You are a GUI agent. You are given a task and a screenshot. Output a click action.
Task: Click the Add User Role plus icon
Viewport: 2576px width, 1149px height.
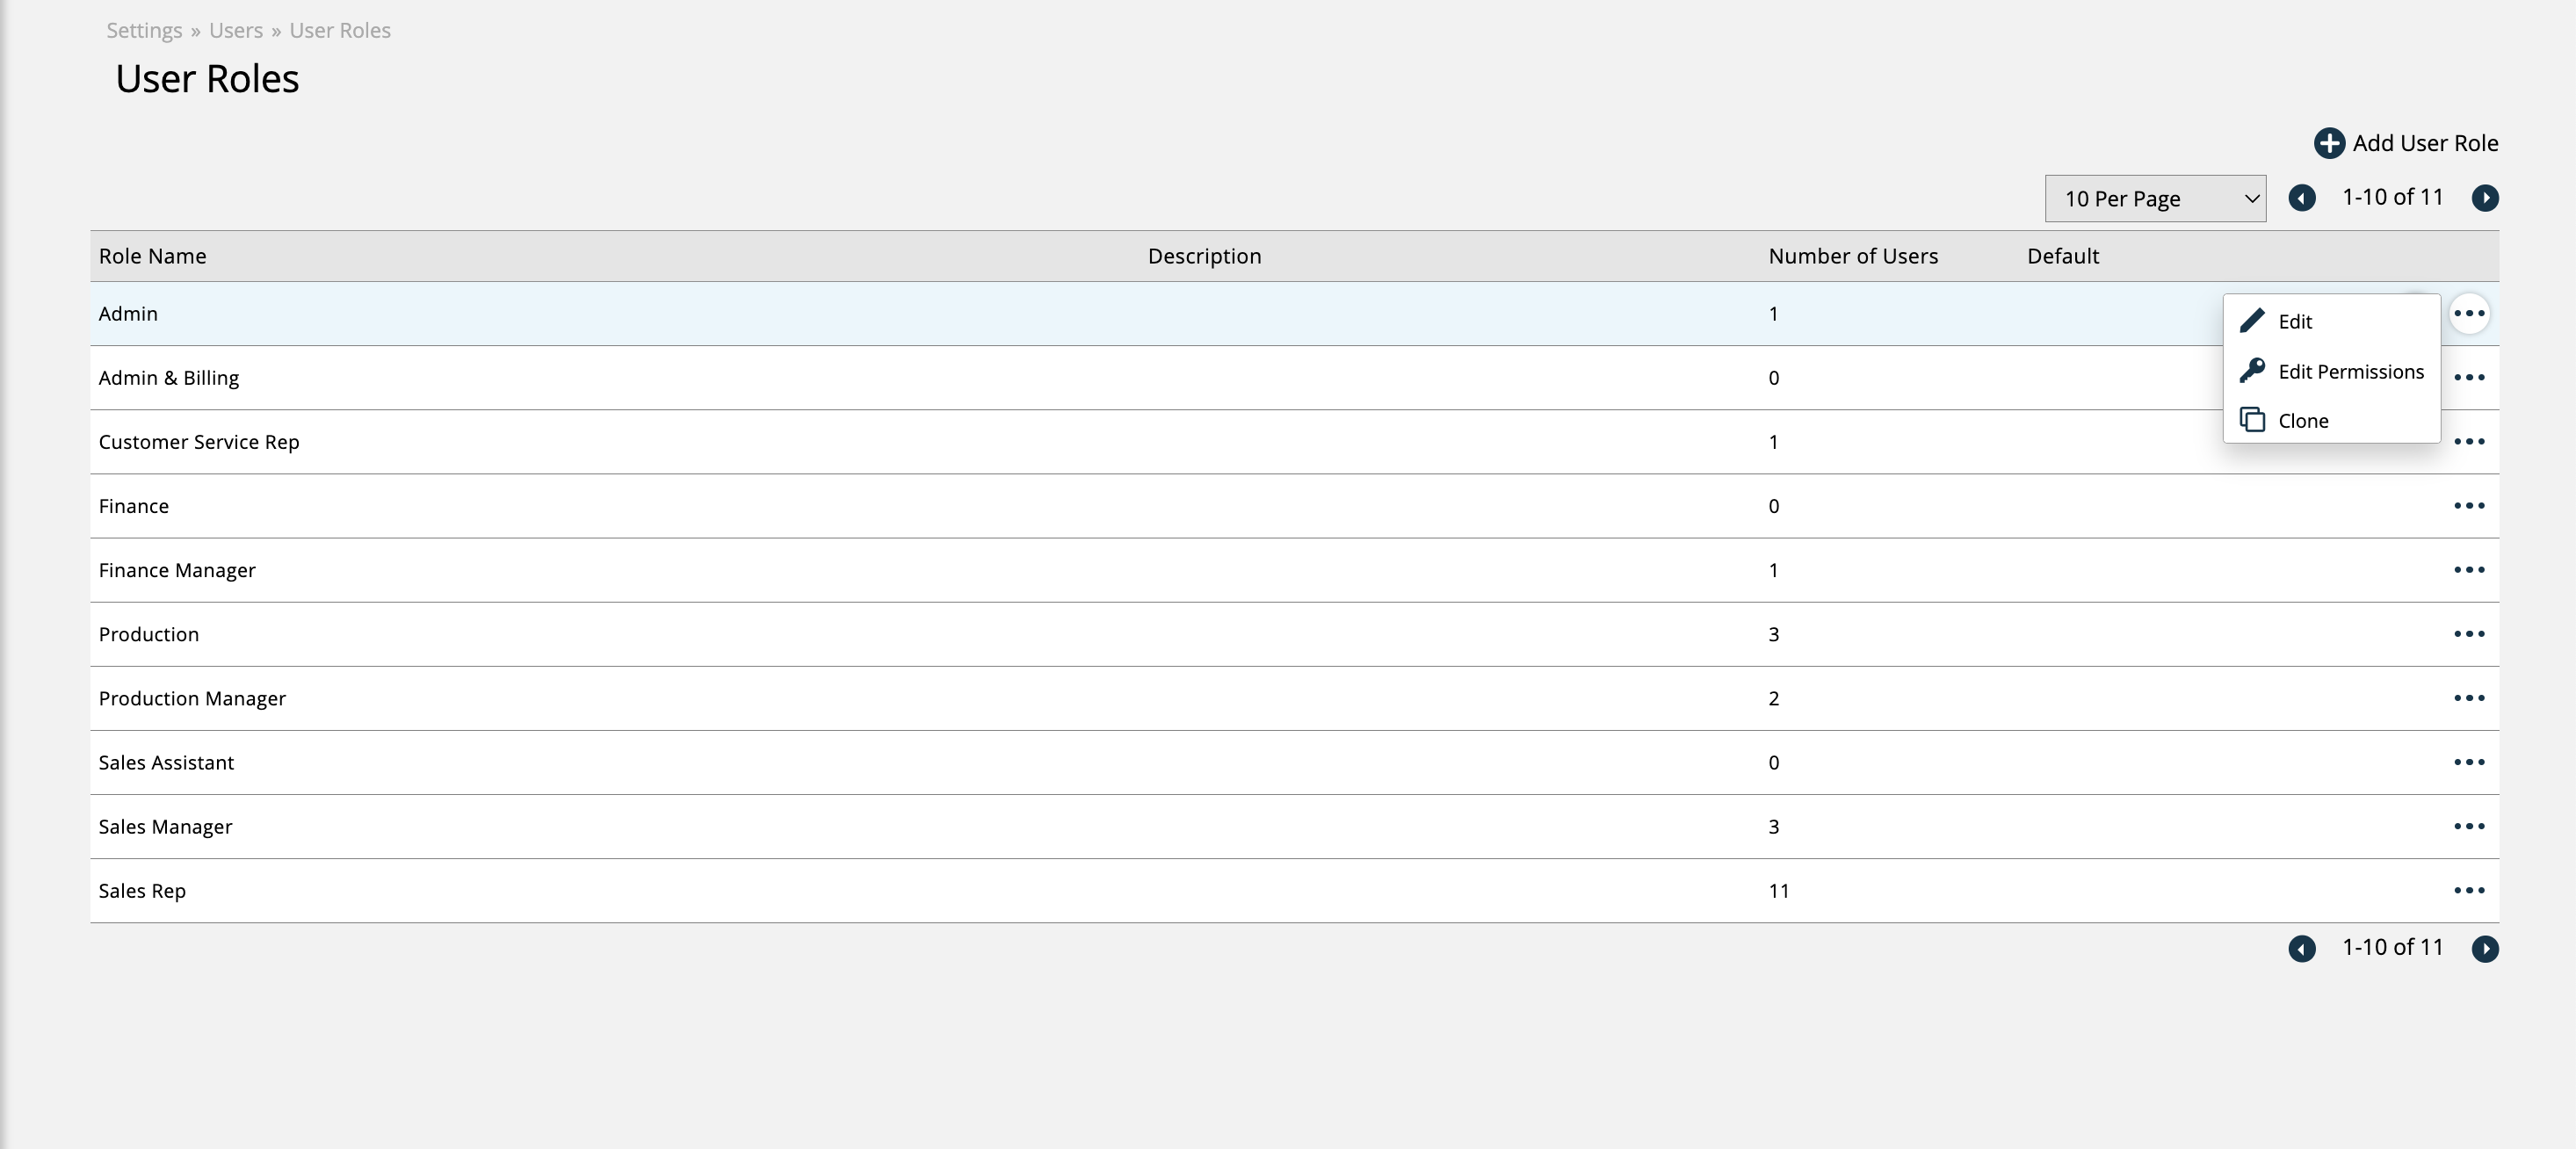2329,143
